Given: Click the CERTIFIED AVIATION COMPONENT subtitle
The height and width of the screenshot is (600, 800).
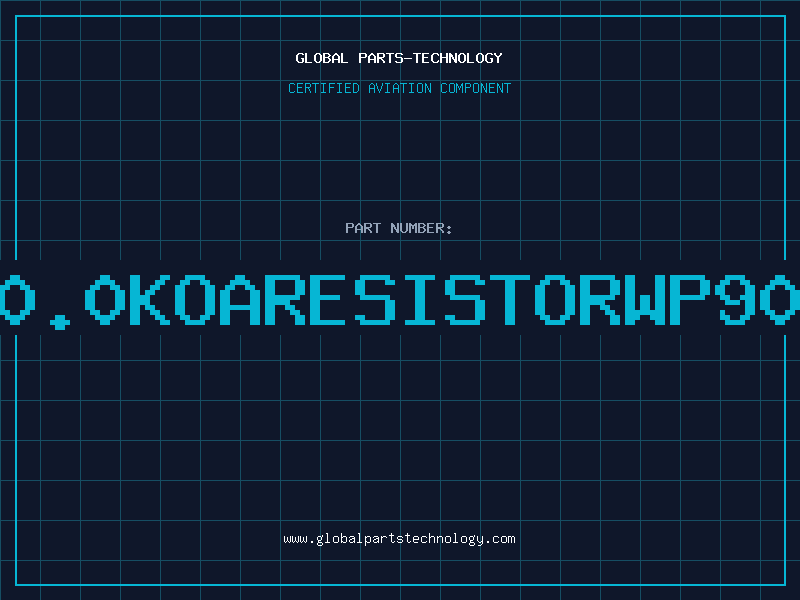Looking at the screenshot, I should 399,88.
